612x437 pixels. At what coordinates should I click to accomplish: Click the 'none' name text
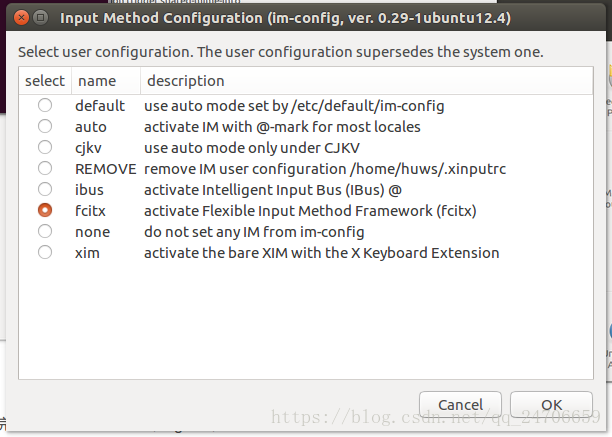(93, 232)
